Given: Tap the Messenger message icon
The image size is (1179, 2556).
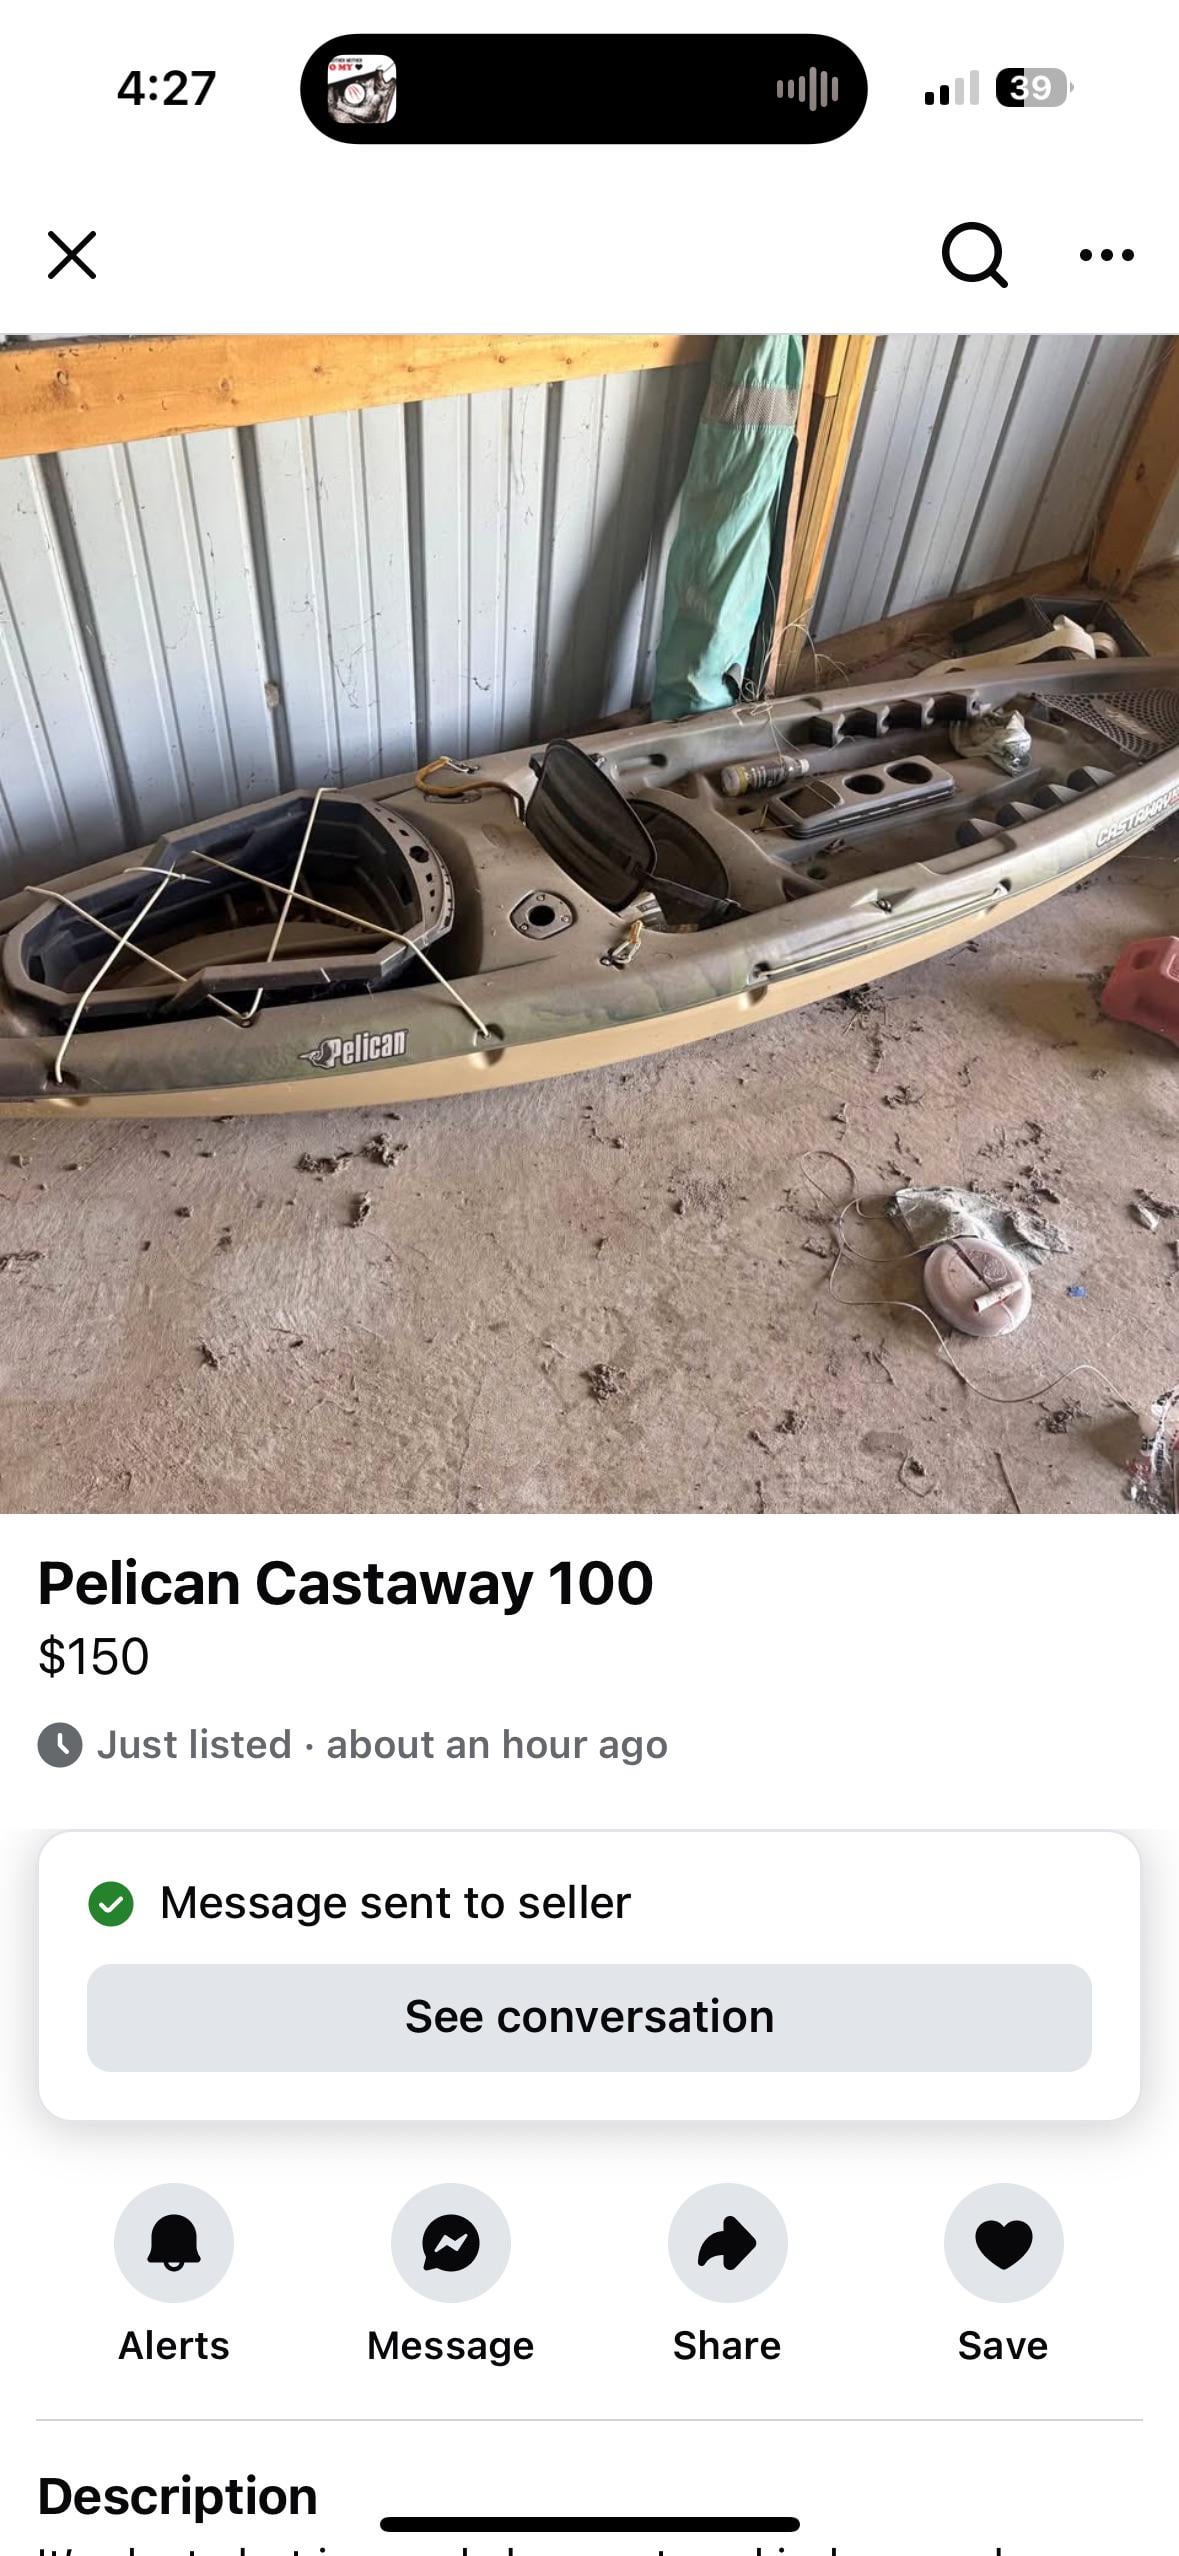Looking at the screenshot, I should click(451, 2242).
